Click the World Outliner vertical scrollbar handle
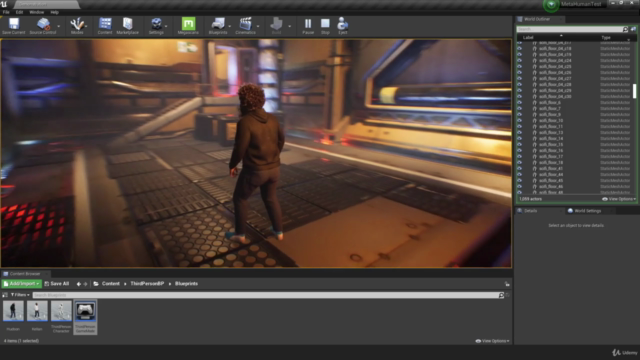 click(x=634, y=91)
